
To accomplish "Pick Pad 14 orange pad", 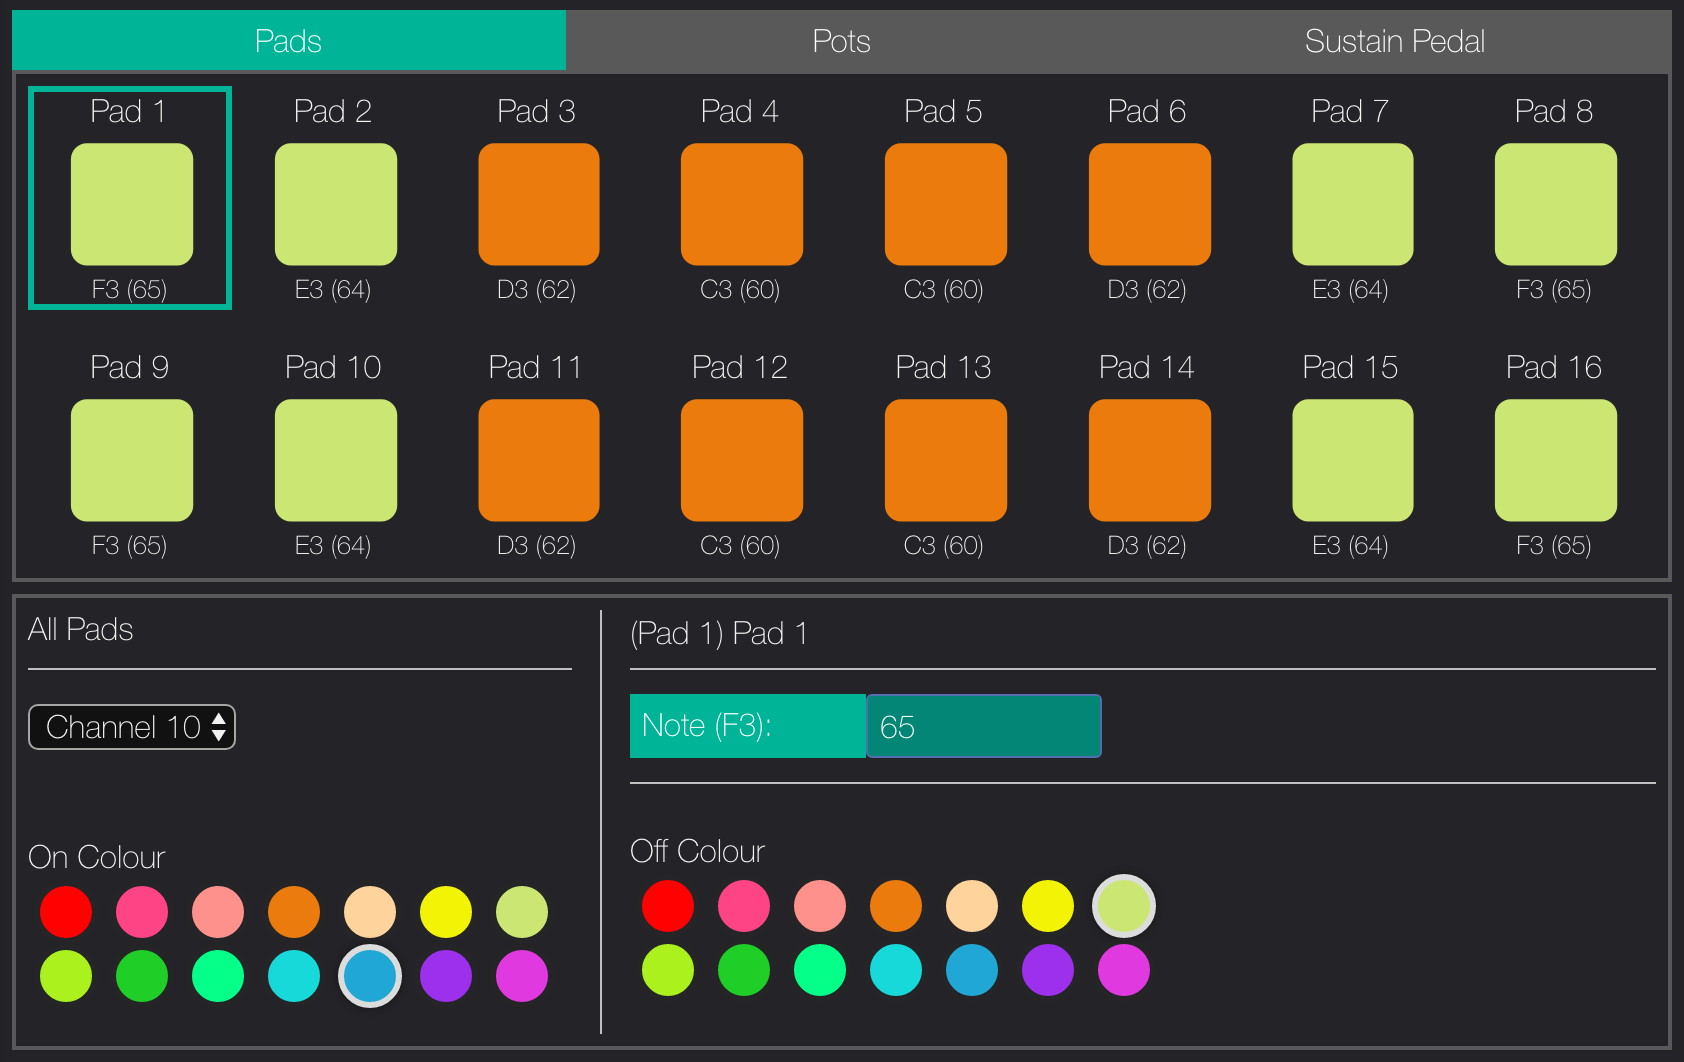I will click(1149, 460).
